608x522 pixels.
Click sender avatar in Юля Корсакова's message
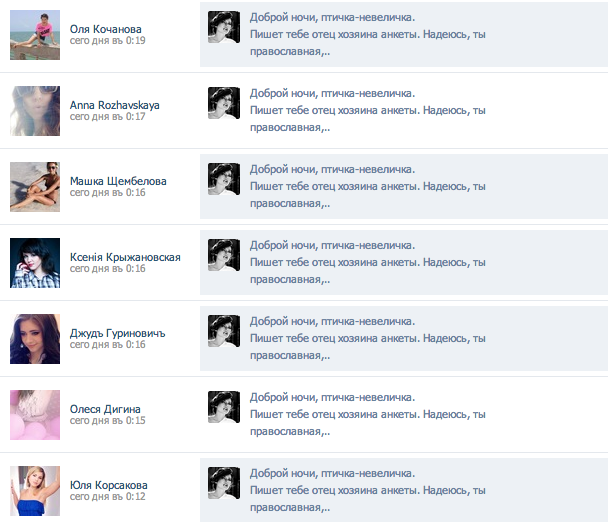pos(224,483)
